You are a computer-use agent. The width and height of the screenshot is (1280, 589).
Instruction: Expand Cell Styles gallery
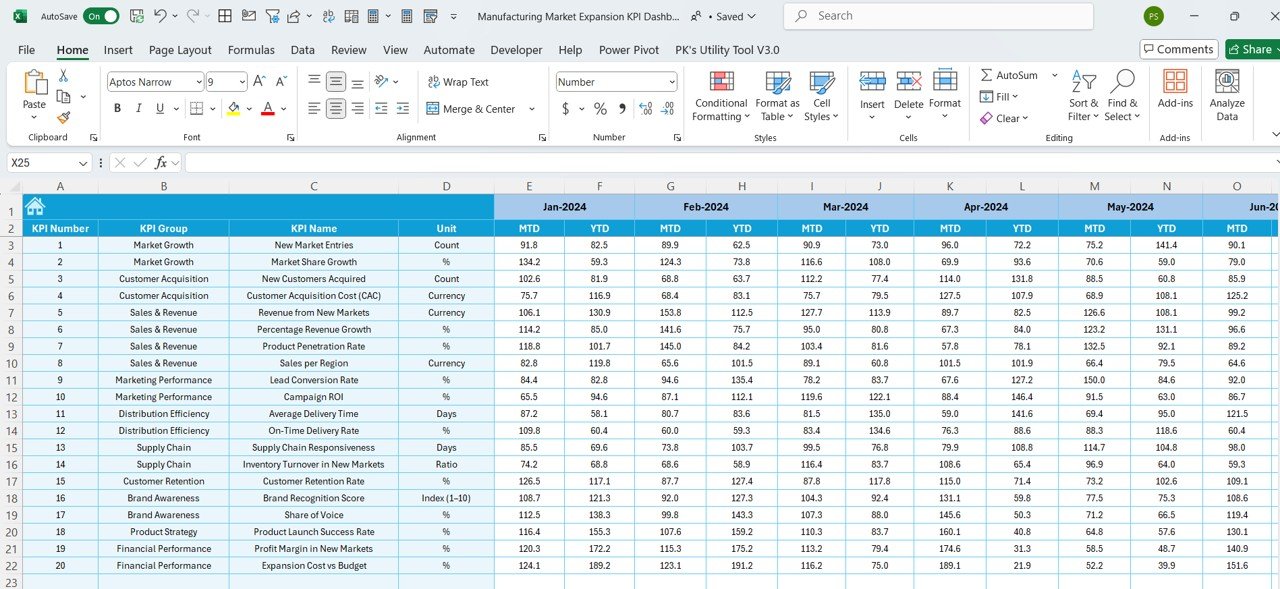[821, 96]
